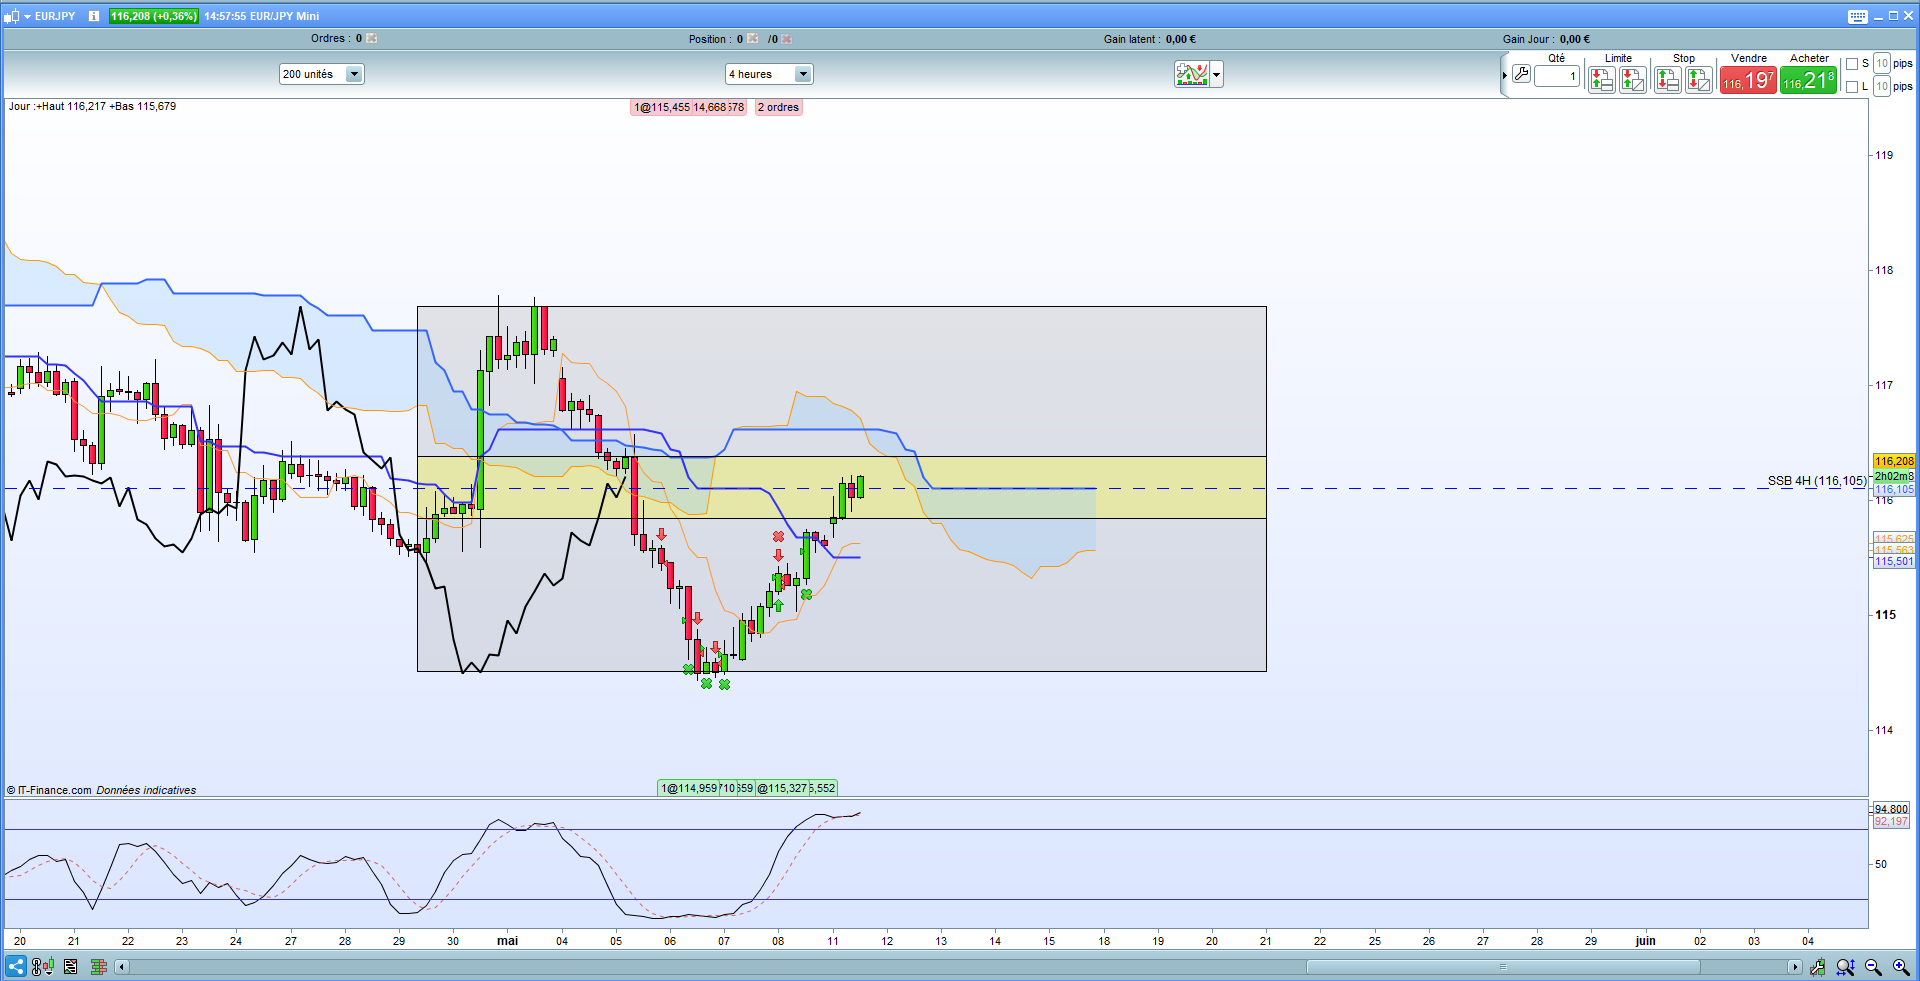The width and height of the screenshot is (1920, 981).
Task: Tick the L limit pips checkbox
Action: click(1852, 87)
